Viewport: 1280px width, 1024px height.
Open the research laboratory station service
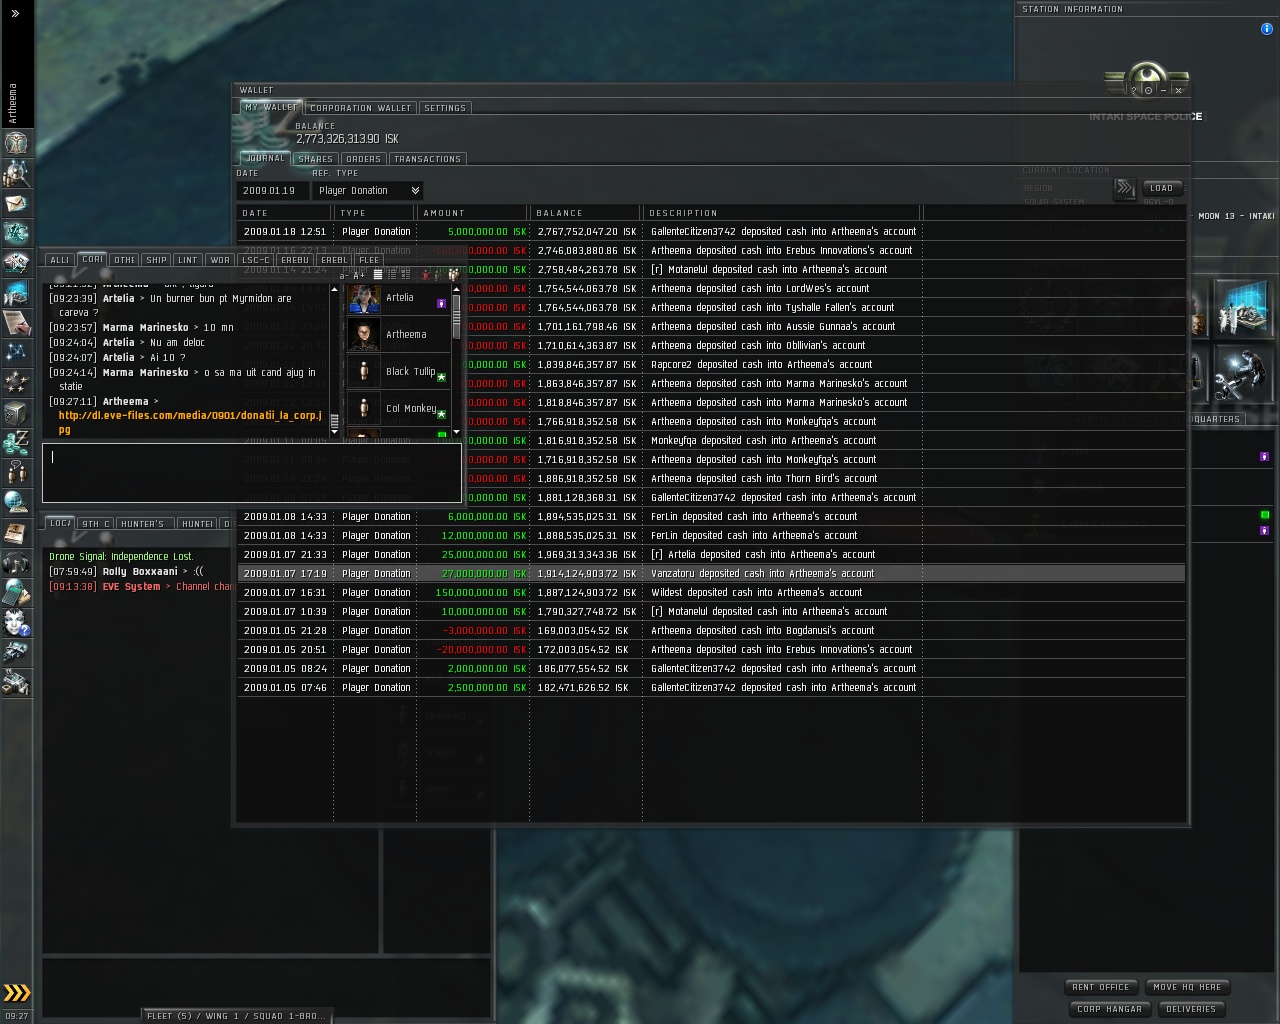[x=1243, y=308]
